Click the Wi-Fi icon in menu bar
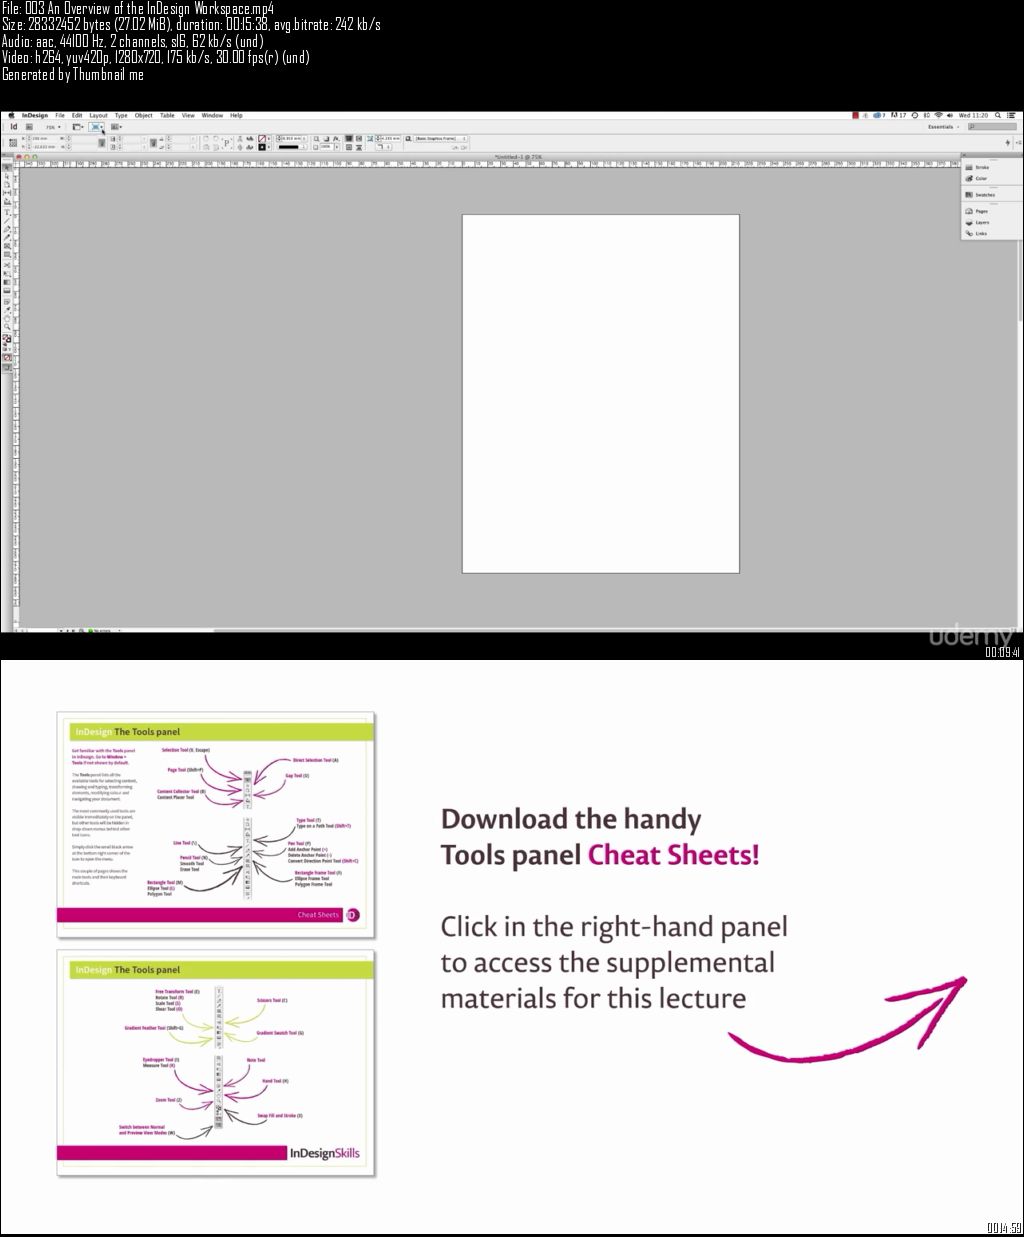Image resolution: width=1024 pixels, height=1237 pixels. tap(938, 115)
